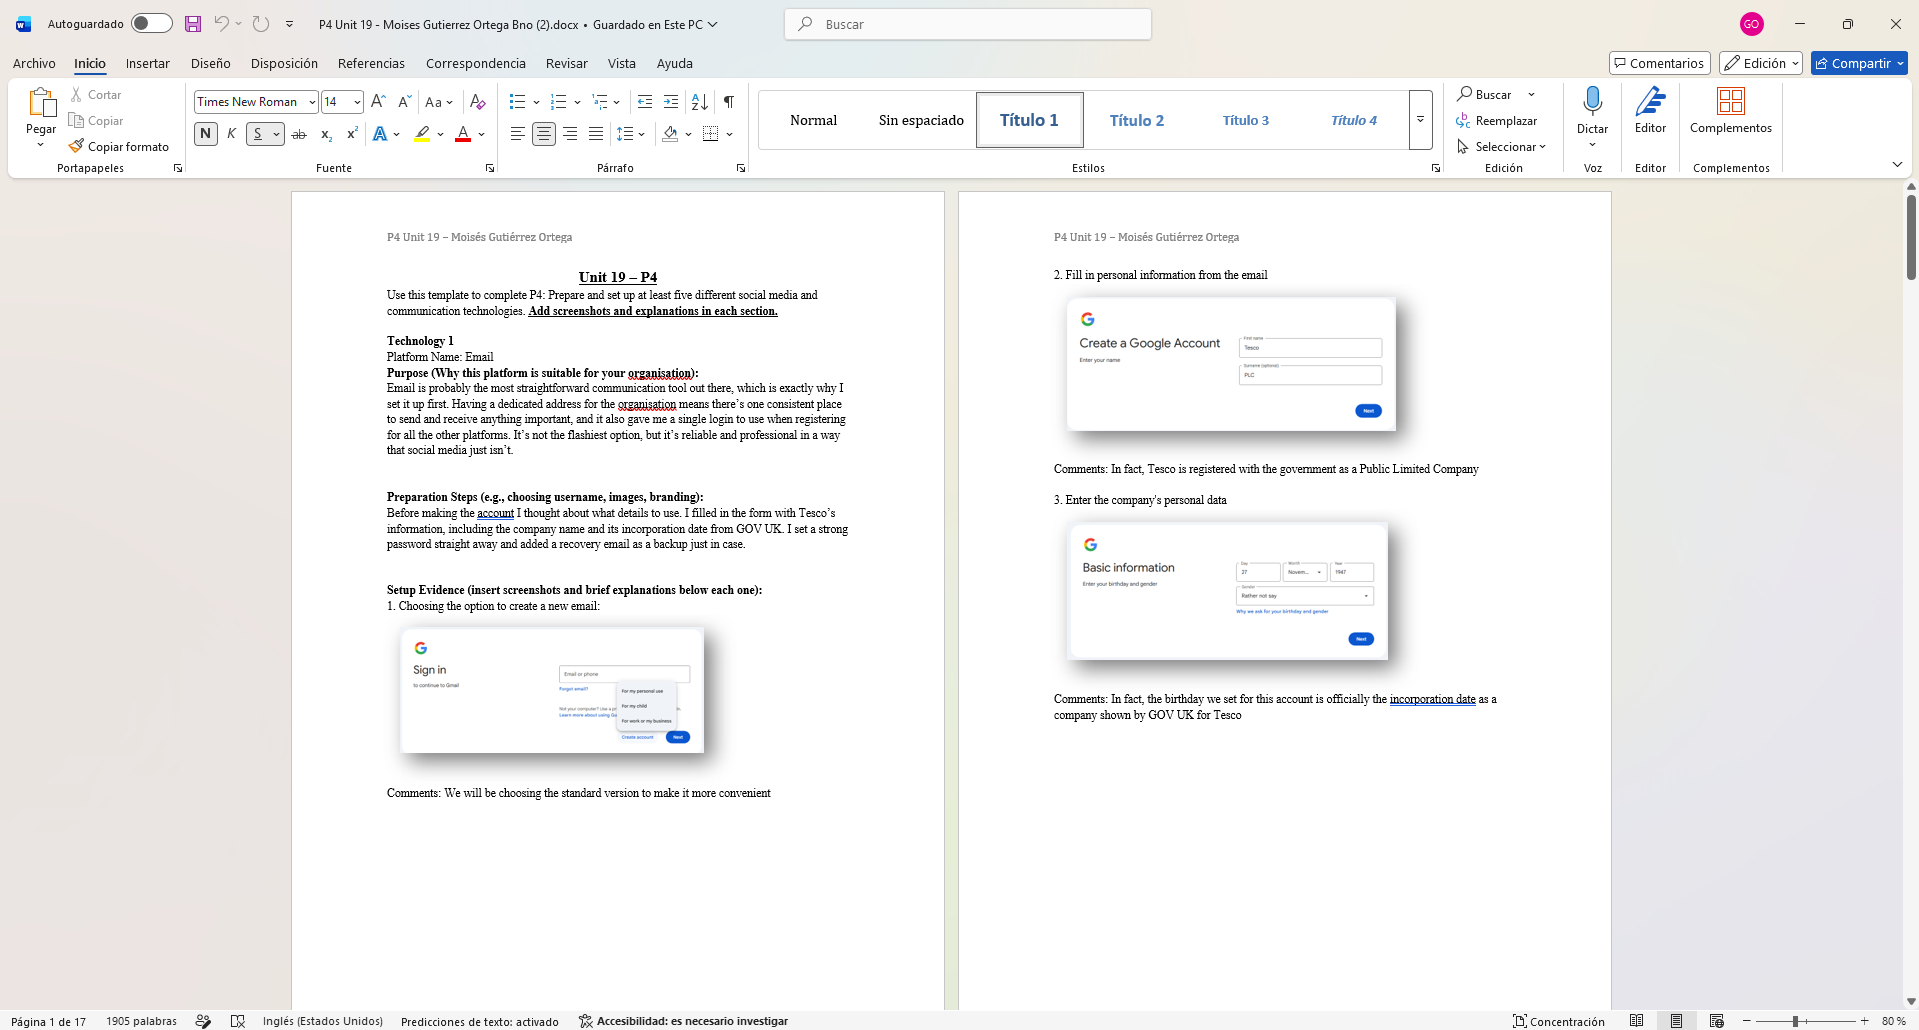Switch to the Insertar tab
Screen dimensions: 1919x1030
point(148,63)
